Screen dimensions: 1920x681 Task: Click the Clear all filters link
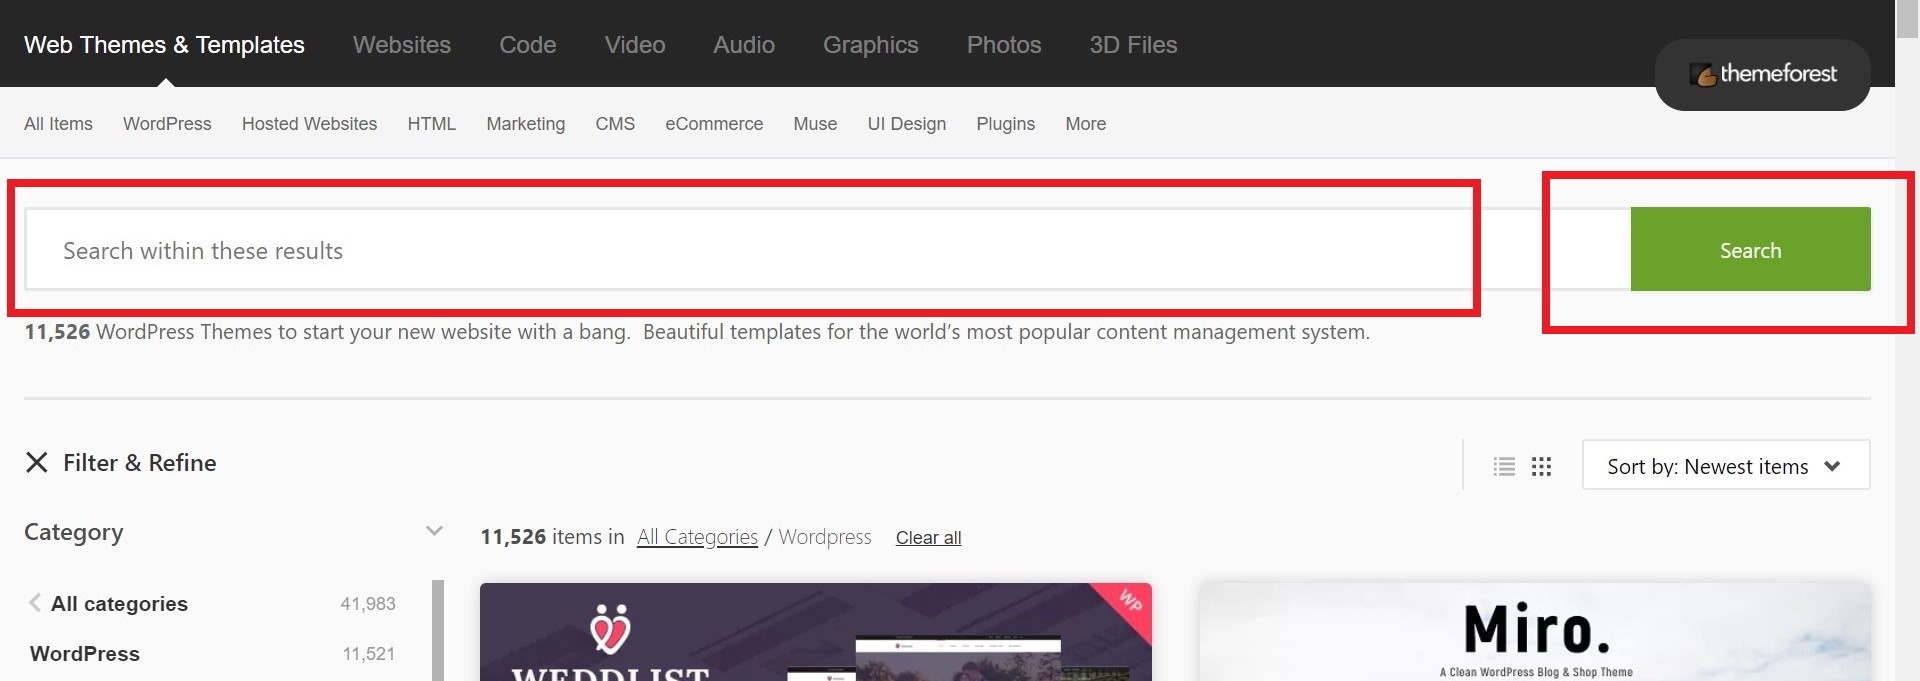click(928, 538)
